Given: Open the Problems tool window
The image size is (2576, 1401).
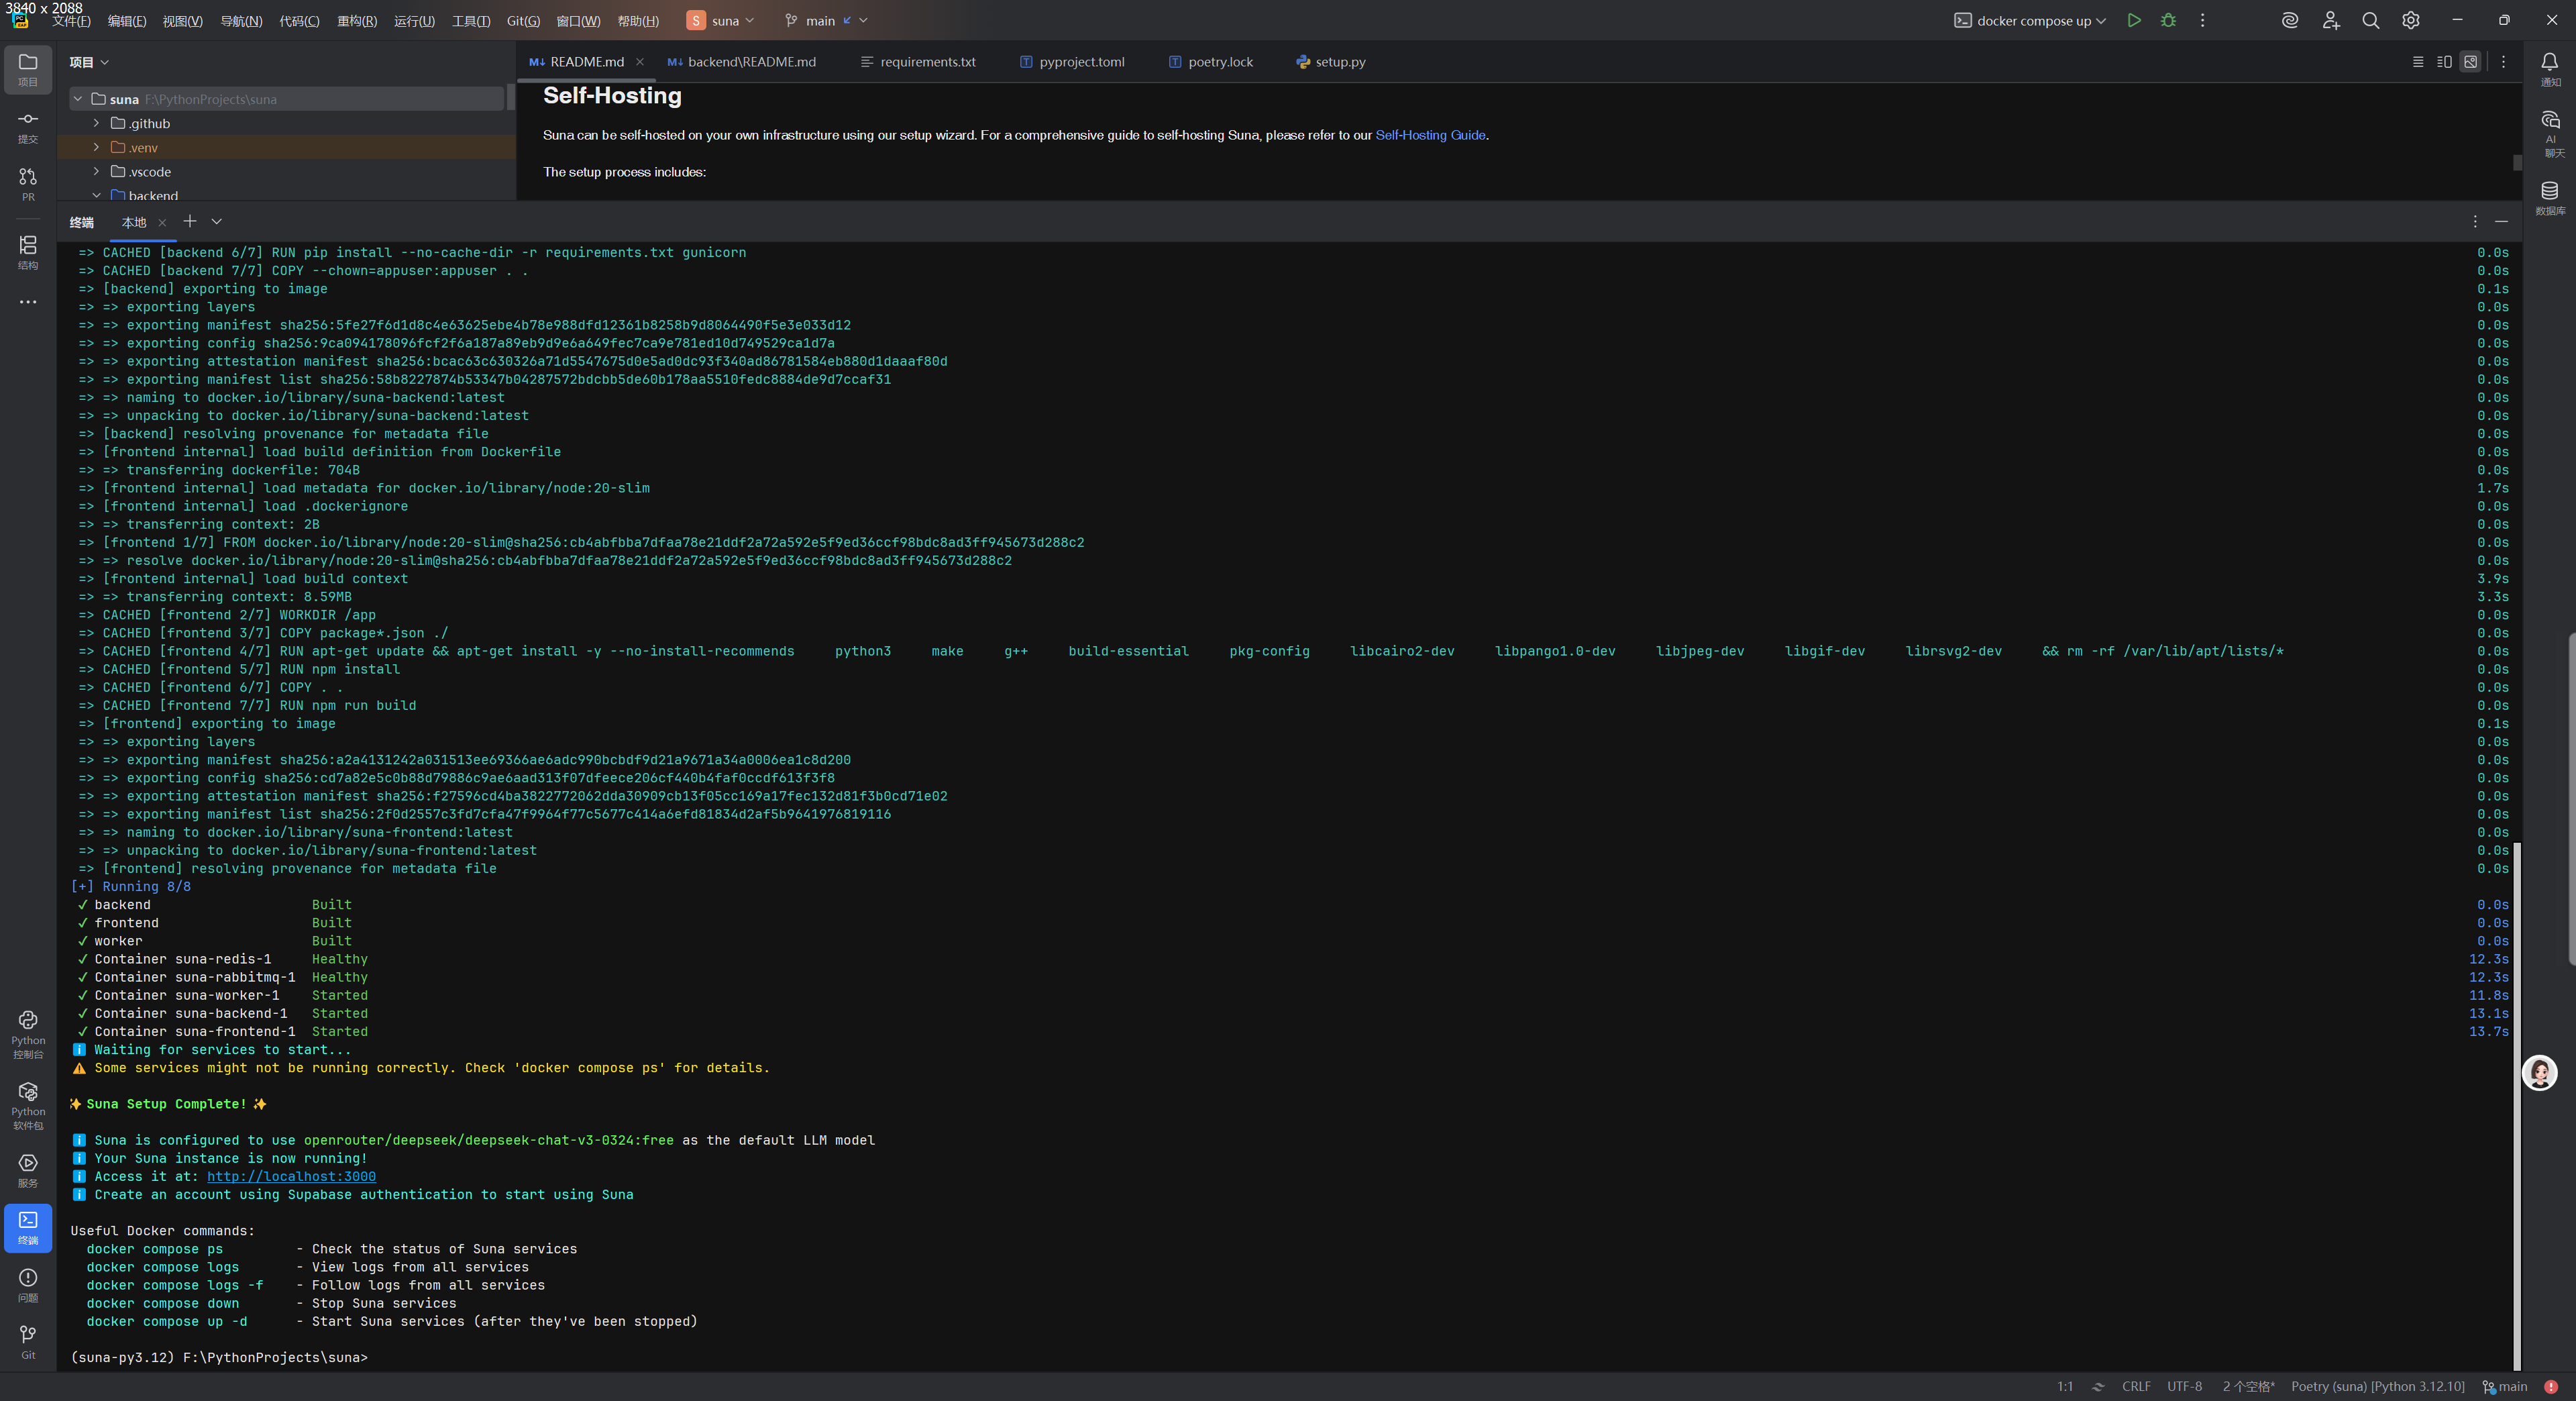Looking at the screenshot, I should coord(28,1283).
